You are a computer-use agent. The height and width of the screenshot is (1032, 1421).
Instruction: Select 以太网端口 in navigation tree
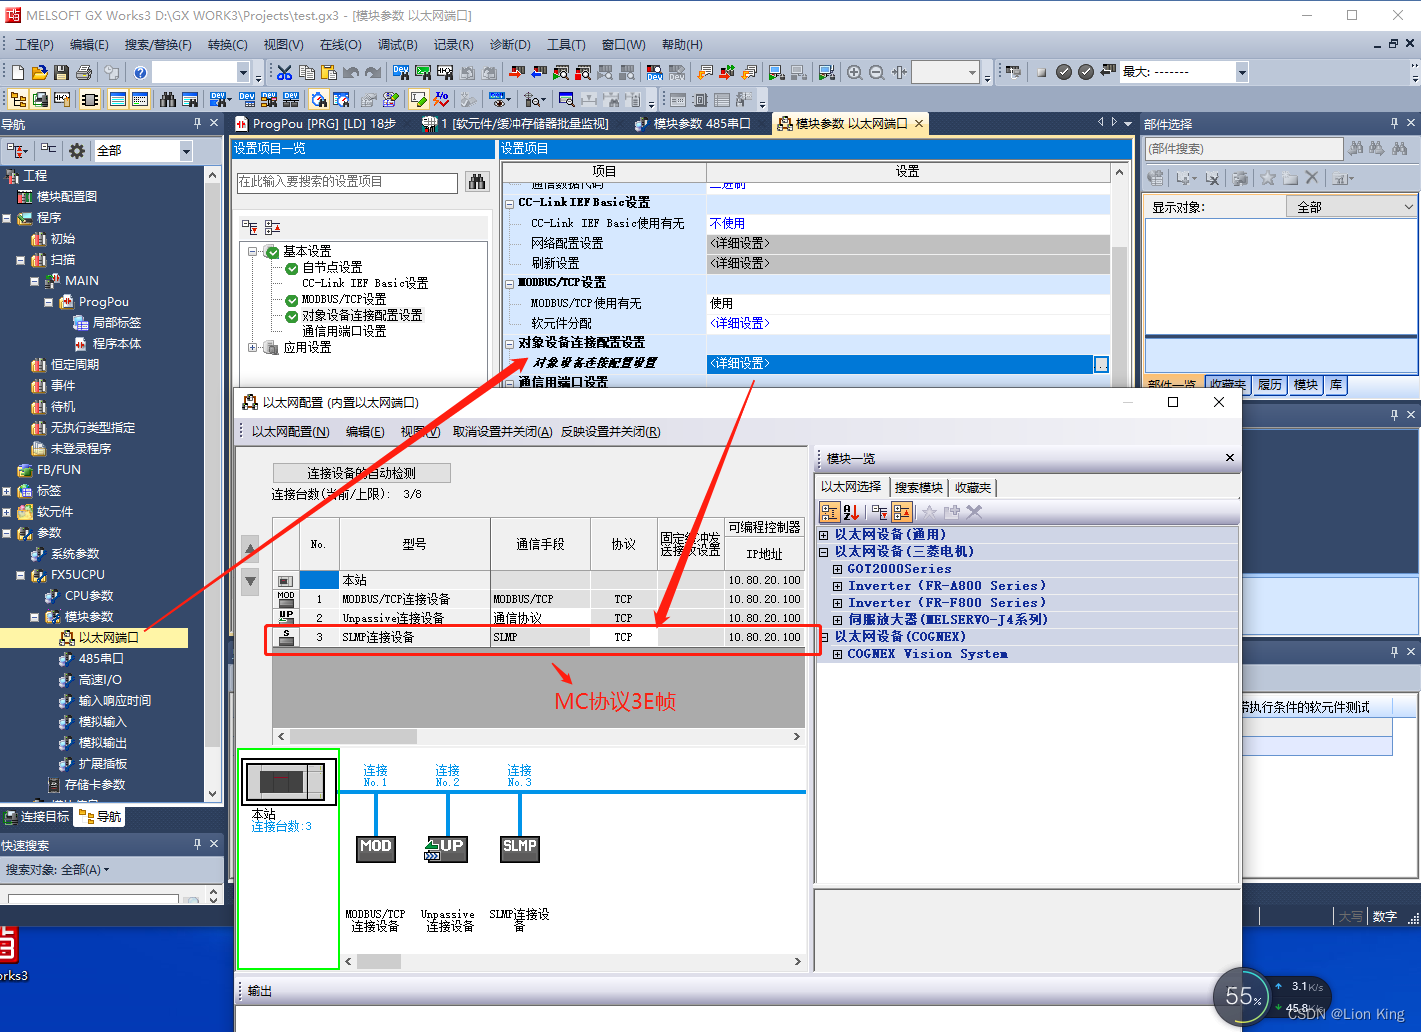click(108, 638)
